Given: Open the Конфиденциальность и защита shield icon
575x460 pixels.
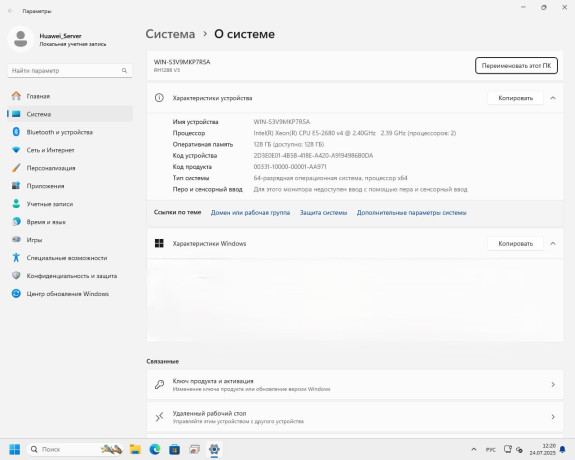Looking at the screenshot, I should click(x=16, y=275).
